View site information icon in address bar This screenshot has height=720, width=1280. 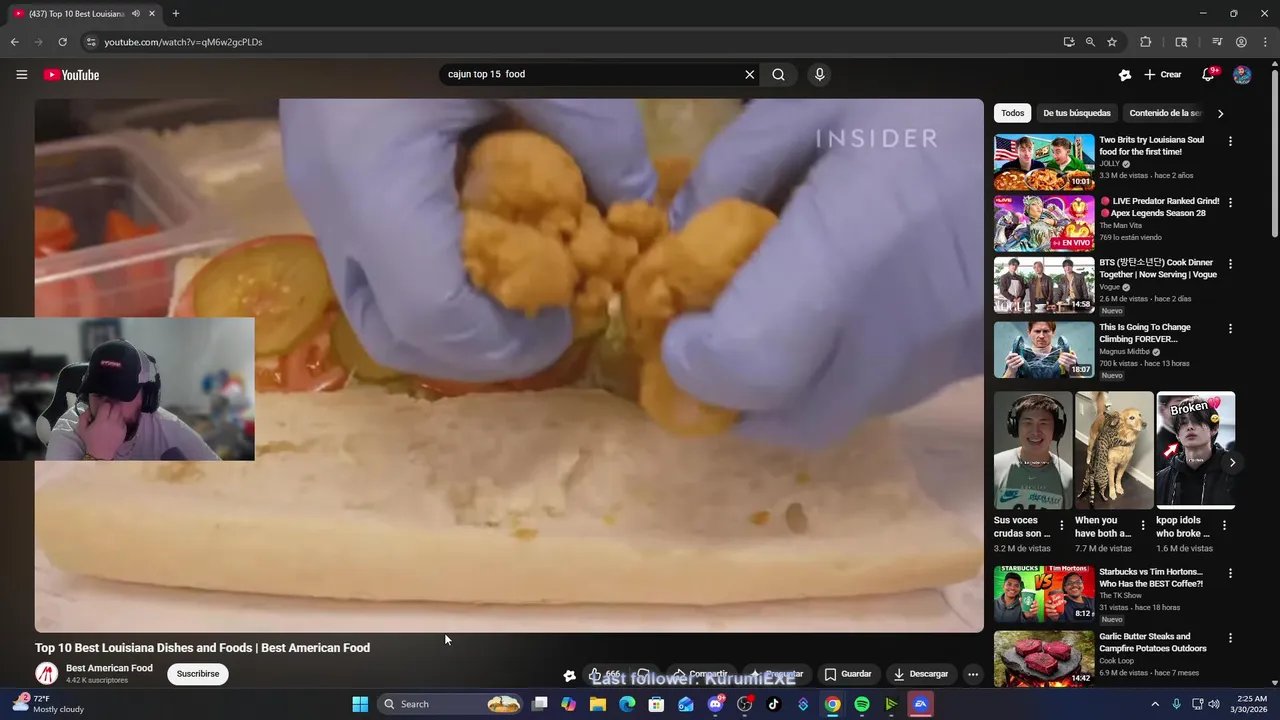tap(91, 42)
